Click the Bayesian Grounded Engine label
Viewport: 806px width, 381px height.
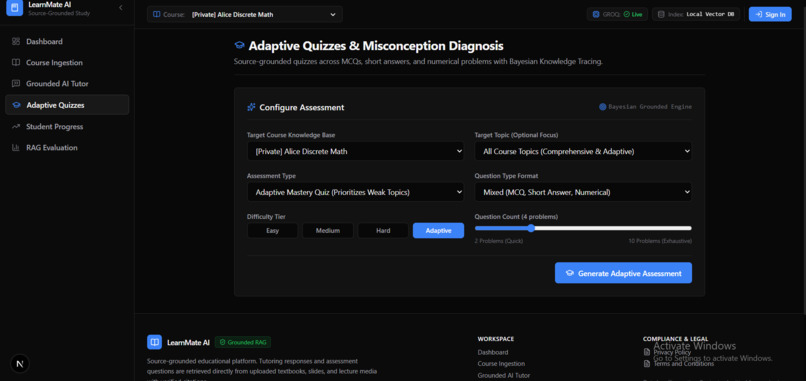650,107
